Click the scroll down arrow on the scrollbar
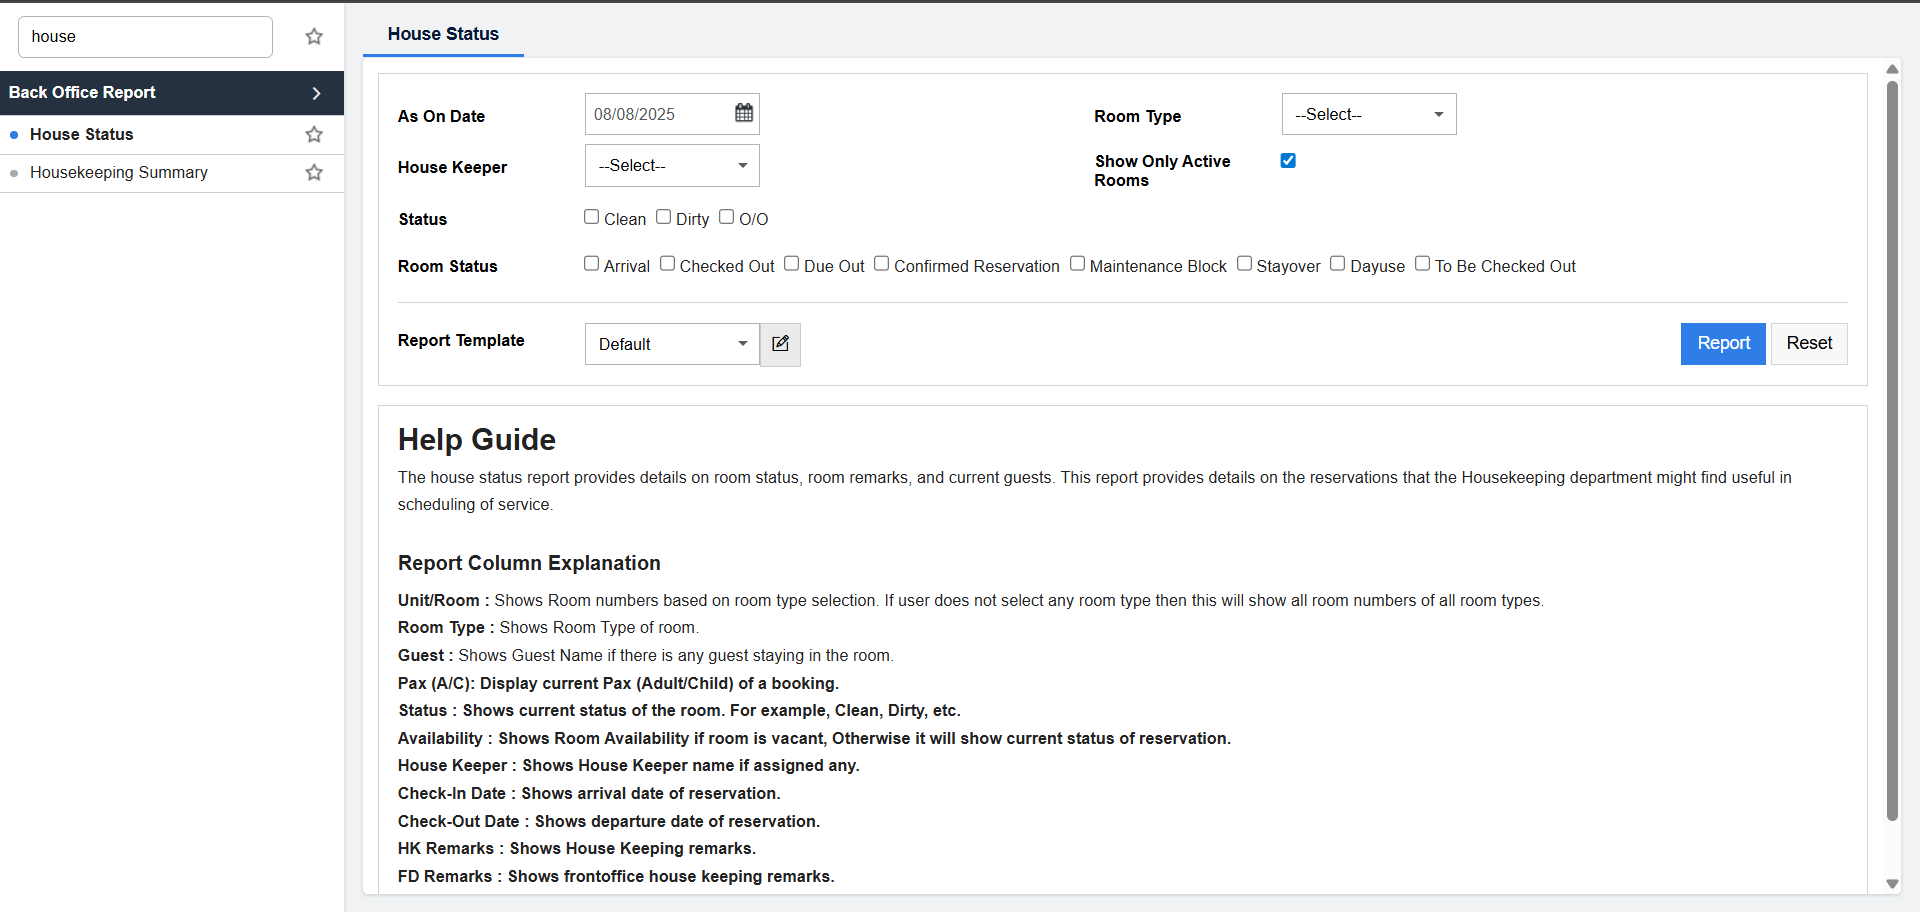This screenshot has height=912, width=1920. click(x=1892, y=883)
